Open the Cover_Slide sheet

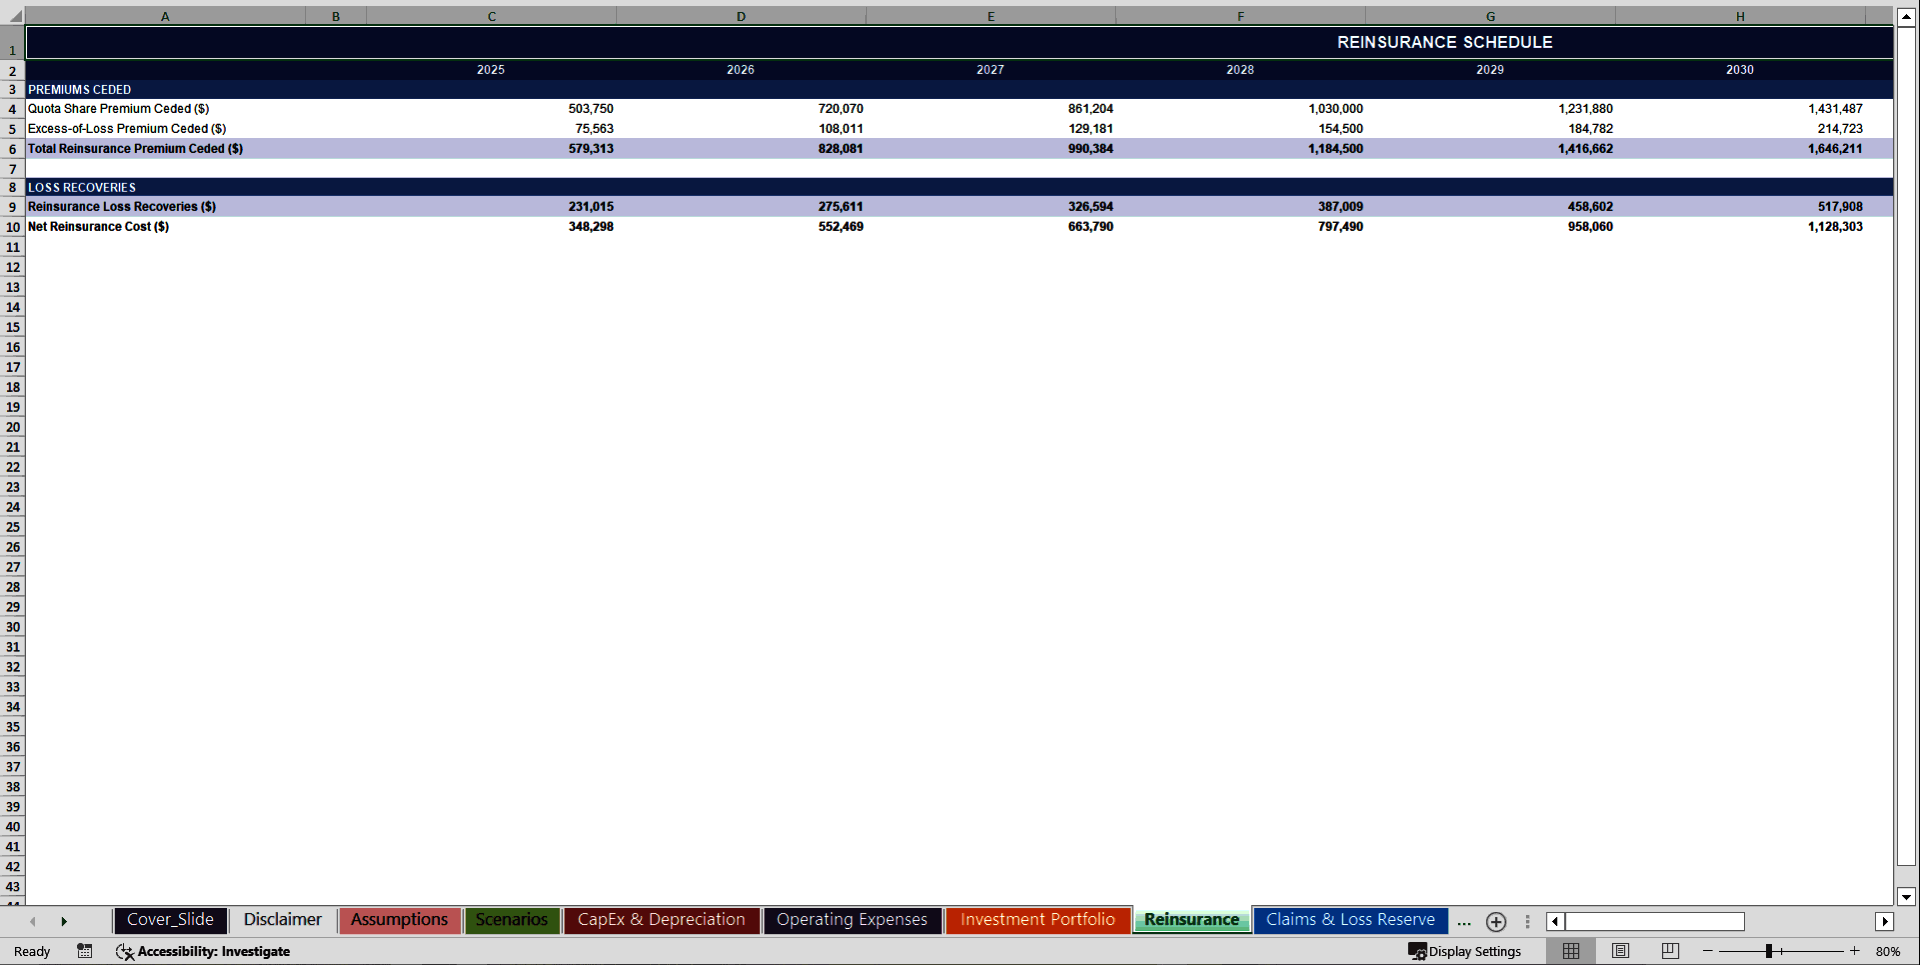pos(170,920)
